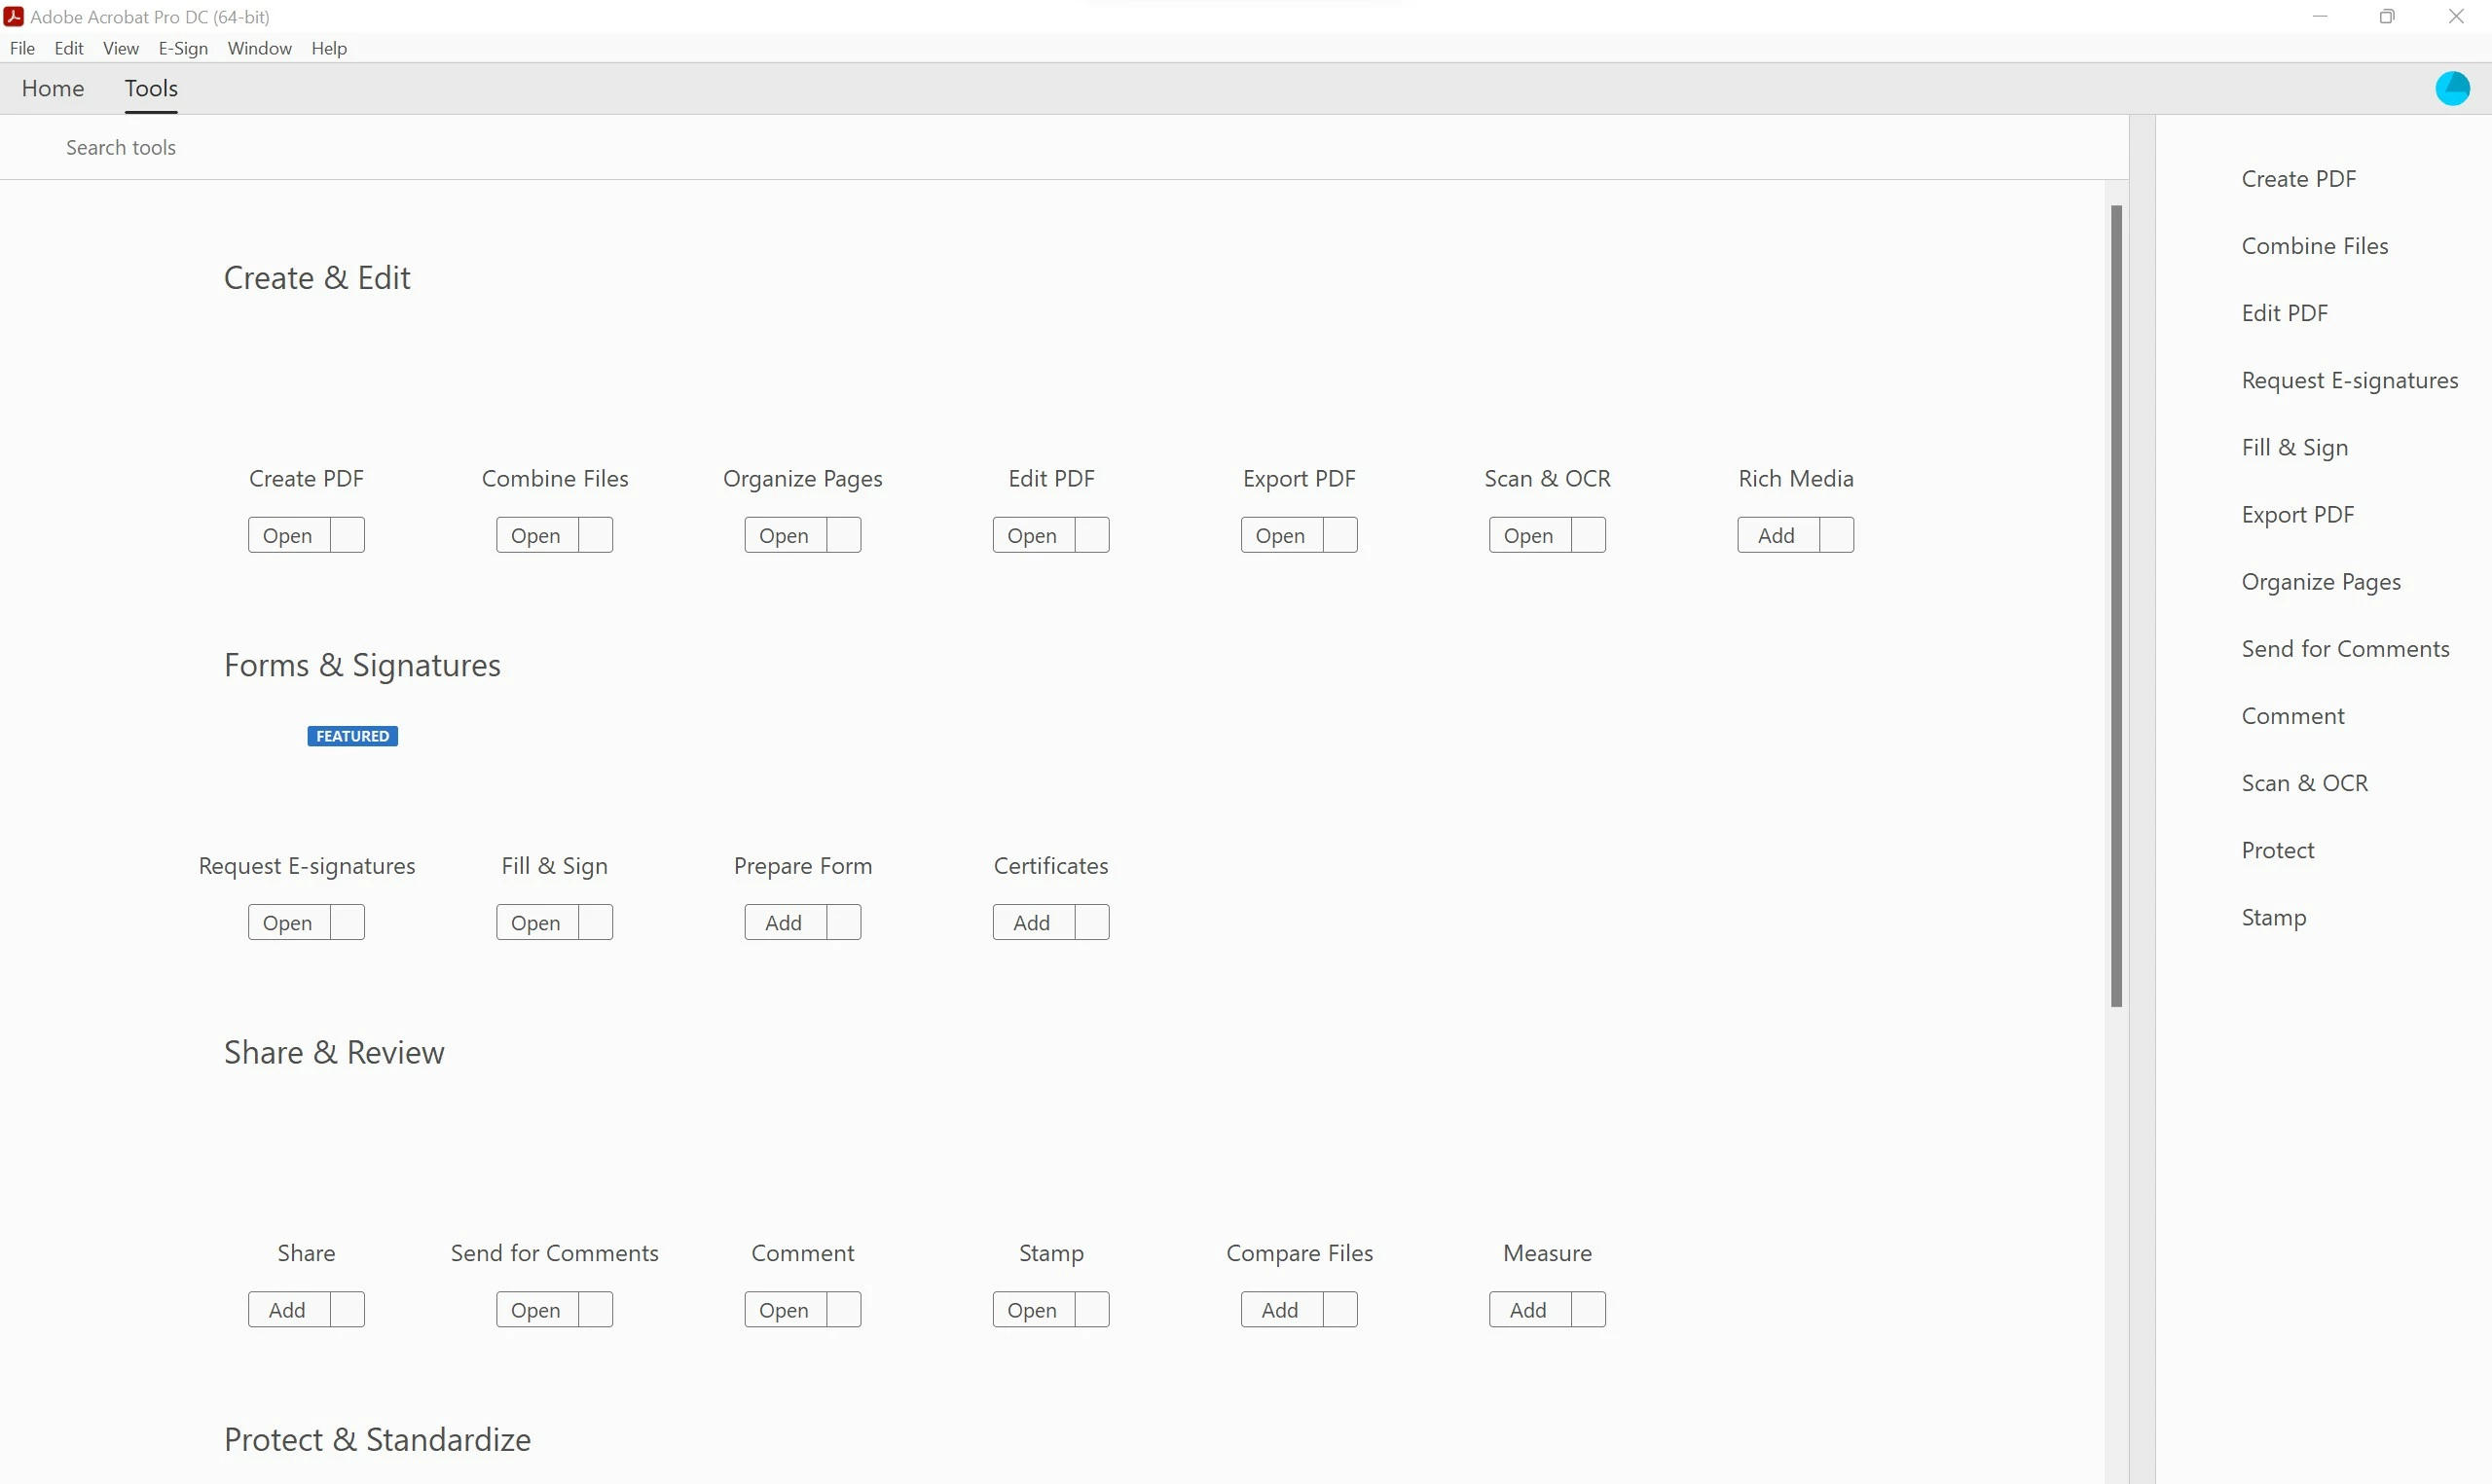This screenshot has height=1484, width=2492.
Task: Expand dropdown beside Measure Add button
Action: tap(1588, 1309)
